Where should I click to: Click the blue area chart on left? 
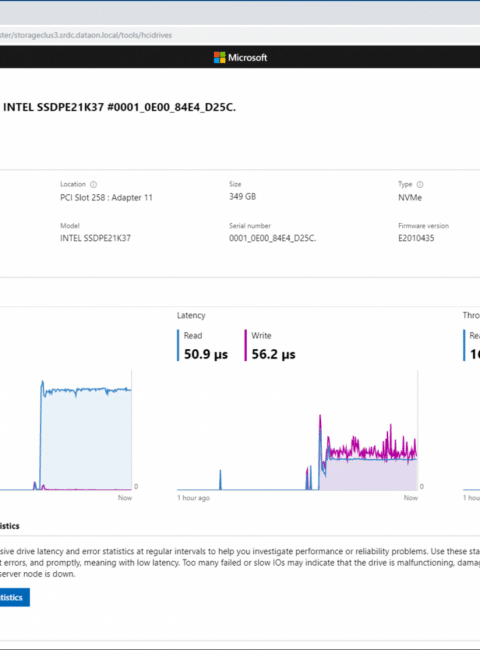[x=65, y=430]
